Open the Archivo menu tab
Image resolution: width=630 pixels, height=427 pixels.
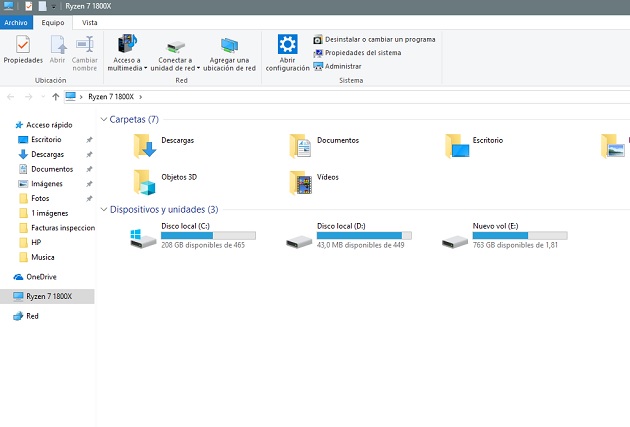[x=16, y=22]
